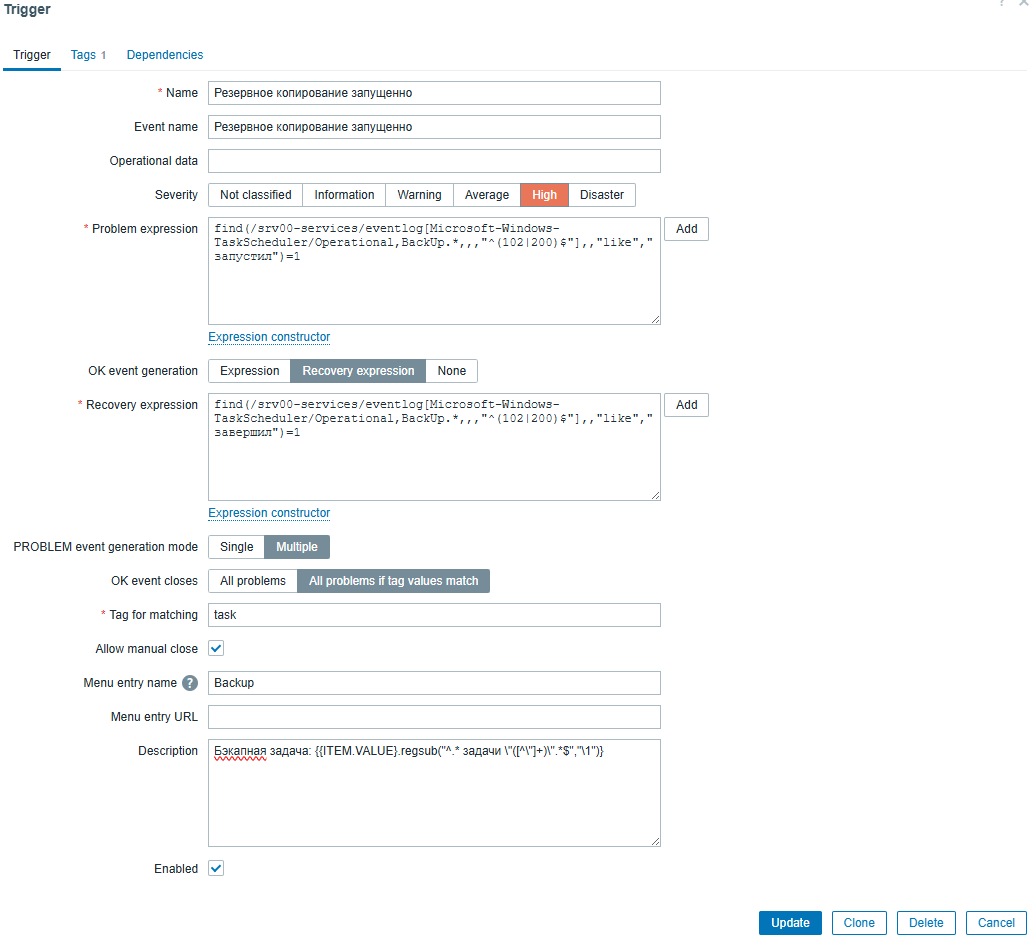This screenshot has width=1034, height=941.
Task: Focus the Menu entry URL field
Action: [x=434, y=717]
